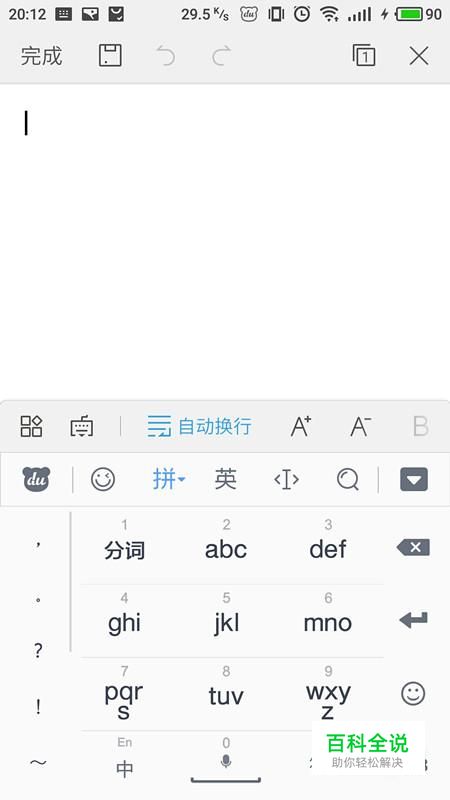
Task: Decrease font size with A- icon
Action: (x=360, y=426)
